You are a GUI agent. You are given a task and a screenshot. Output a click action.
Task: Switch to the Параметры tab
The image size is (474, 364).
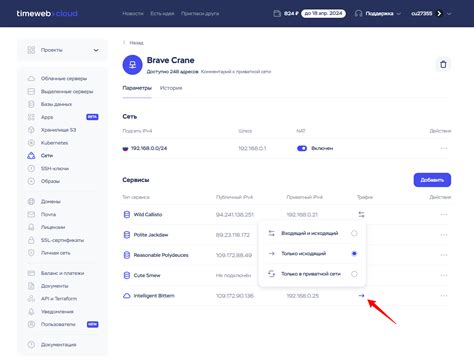coord(137,88)
